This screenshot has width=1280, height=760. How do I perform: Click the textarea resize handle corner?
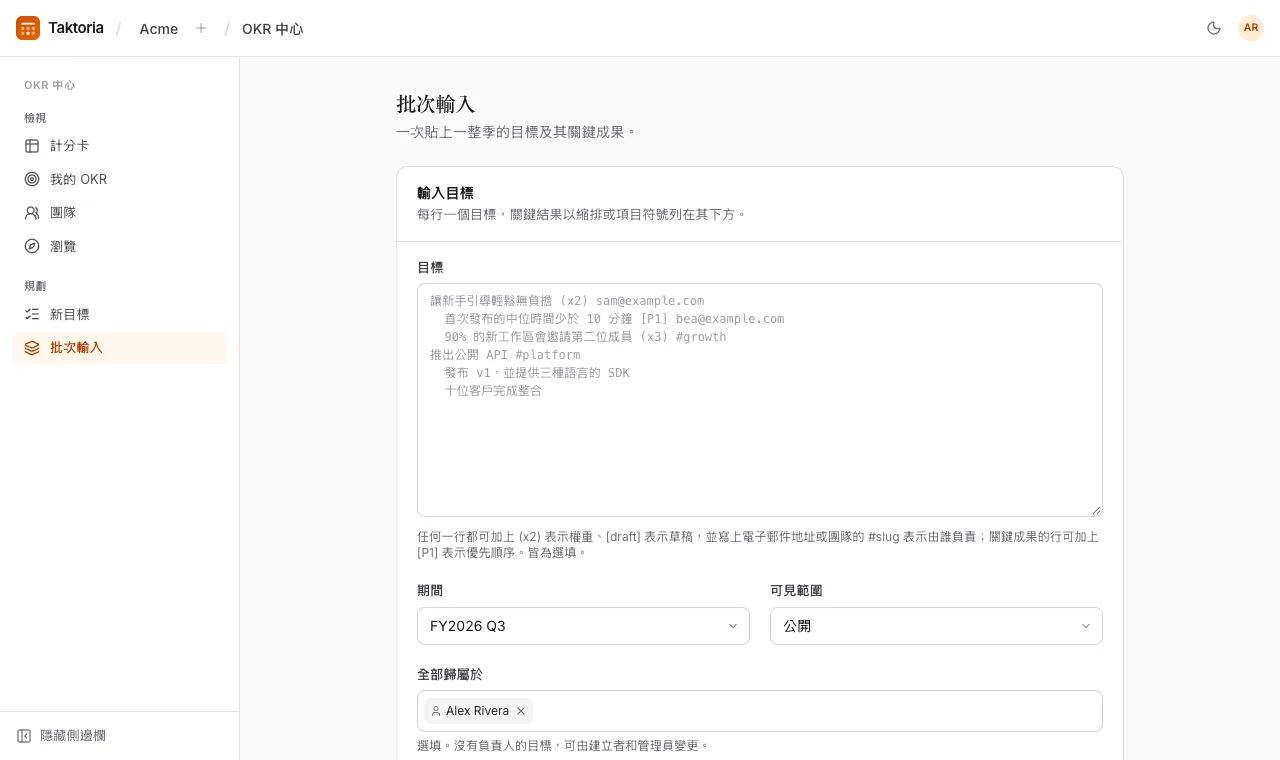click(1096, 510)
